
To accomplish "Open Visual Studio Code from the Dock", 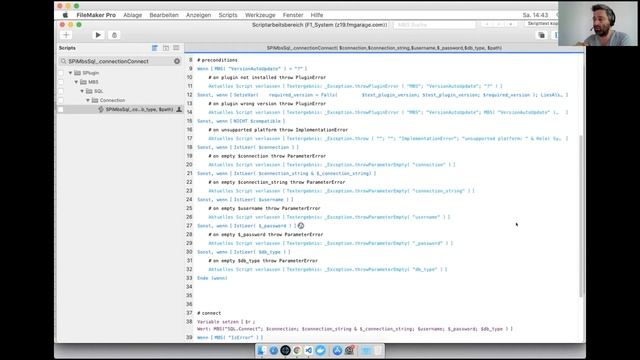I will 309,350.
